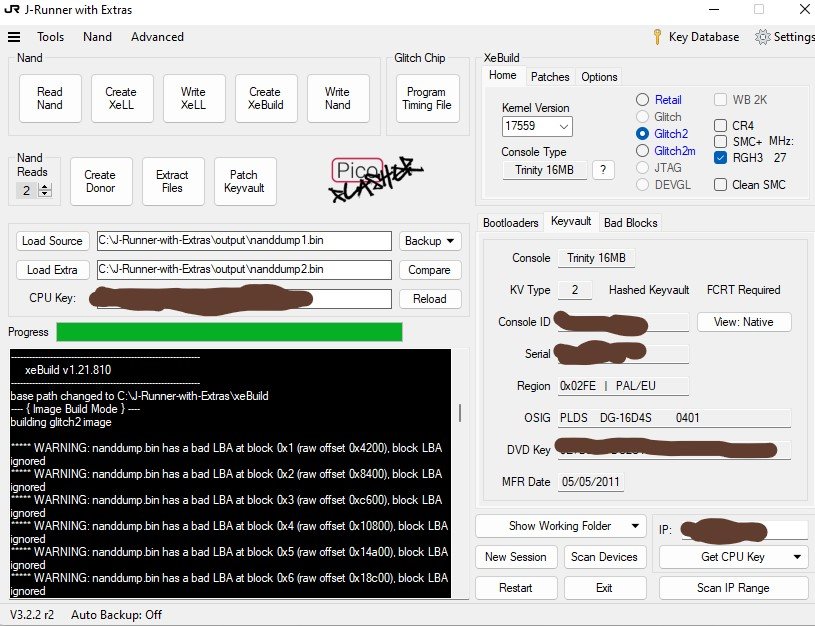The height and width of the screenshot is (626, 815).
Task: Enable the CR4 checkbox
Action: pyautogui.click(x=720, y=126)
